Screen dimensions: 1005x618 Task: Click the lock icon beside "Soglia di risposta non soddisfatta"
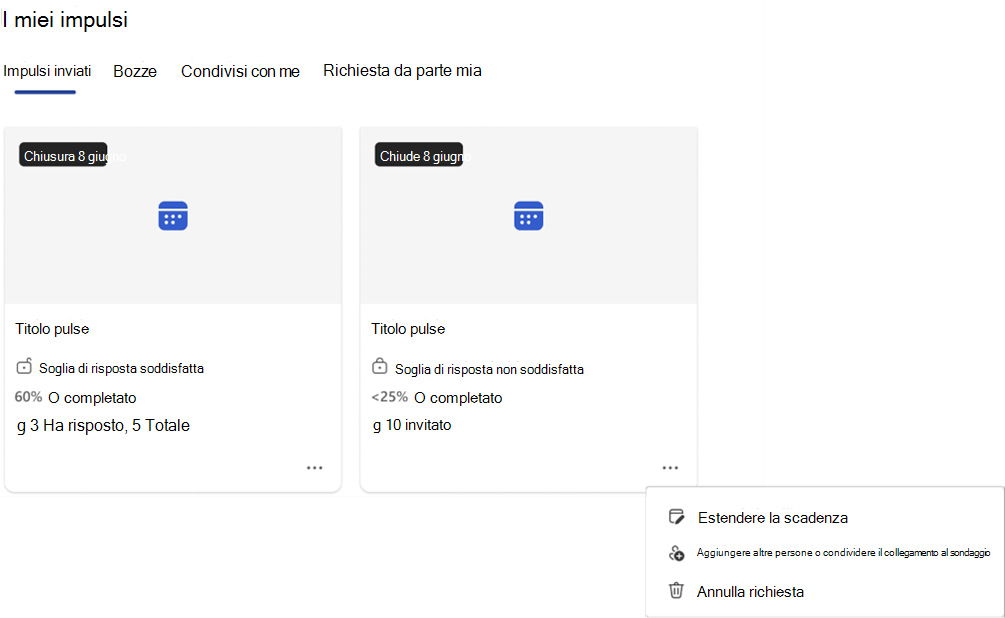coord(379,366)
